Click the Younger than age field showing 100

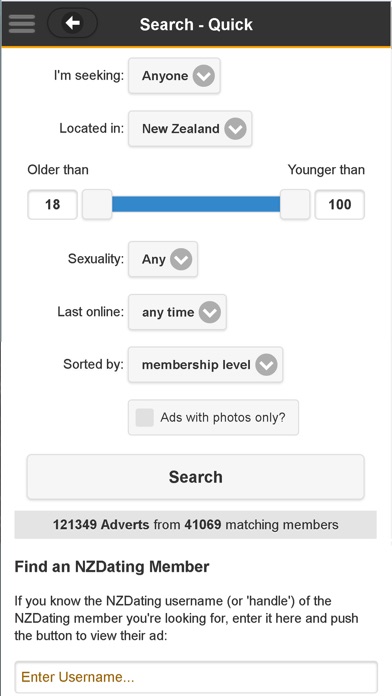[x=340, y=205]
